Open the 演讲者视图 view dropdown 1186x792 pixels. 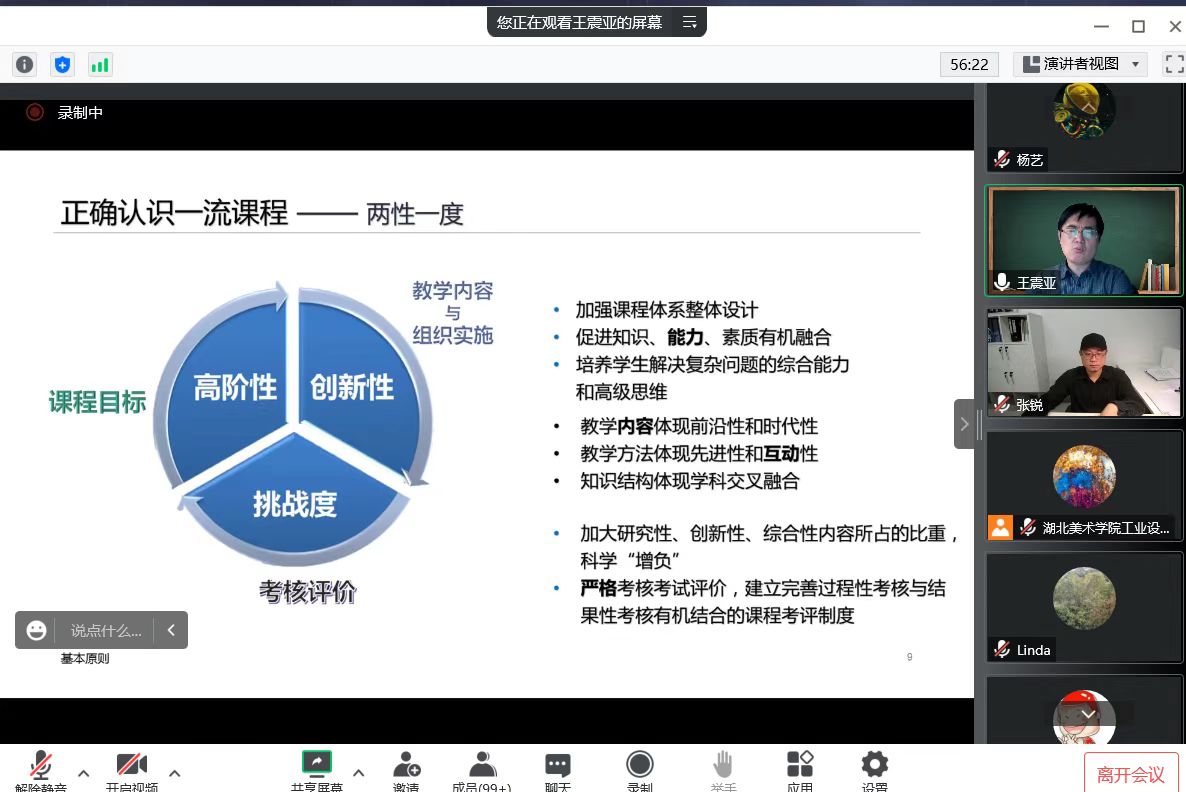[x=1080, y=64]
